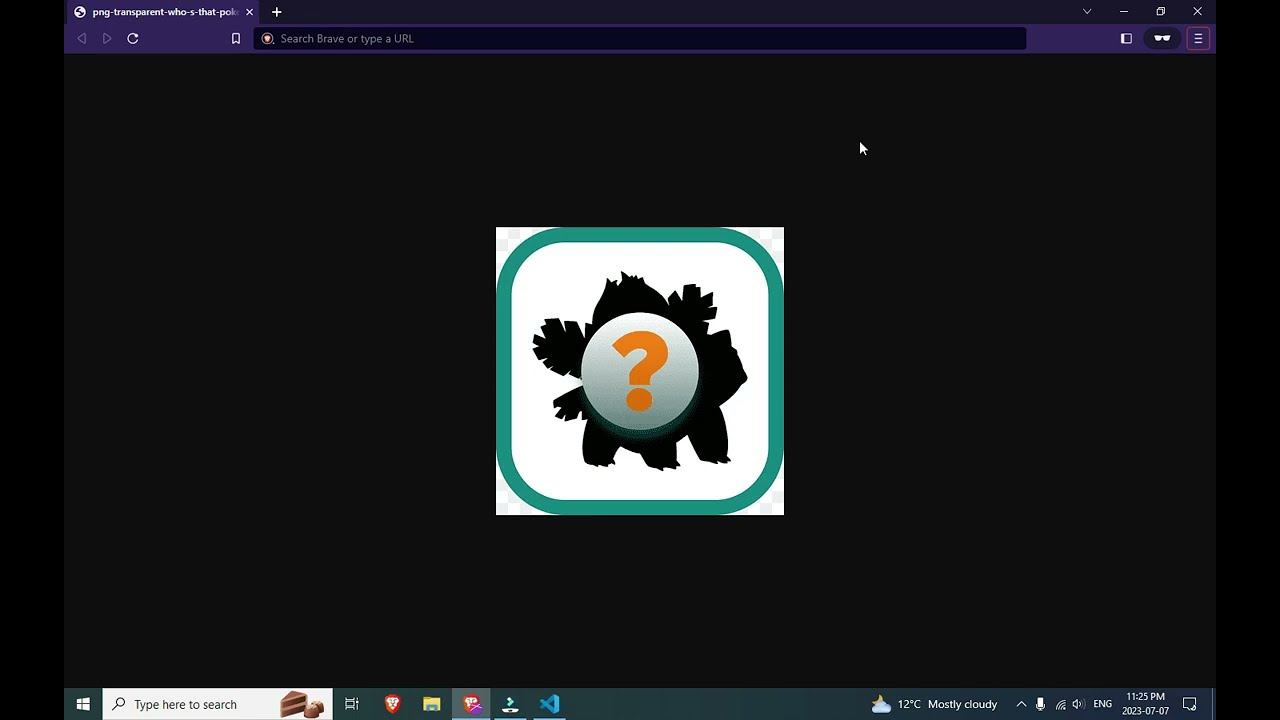Open the Brave hamburger main menu

(x=1198, y=38)
